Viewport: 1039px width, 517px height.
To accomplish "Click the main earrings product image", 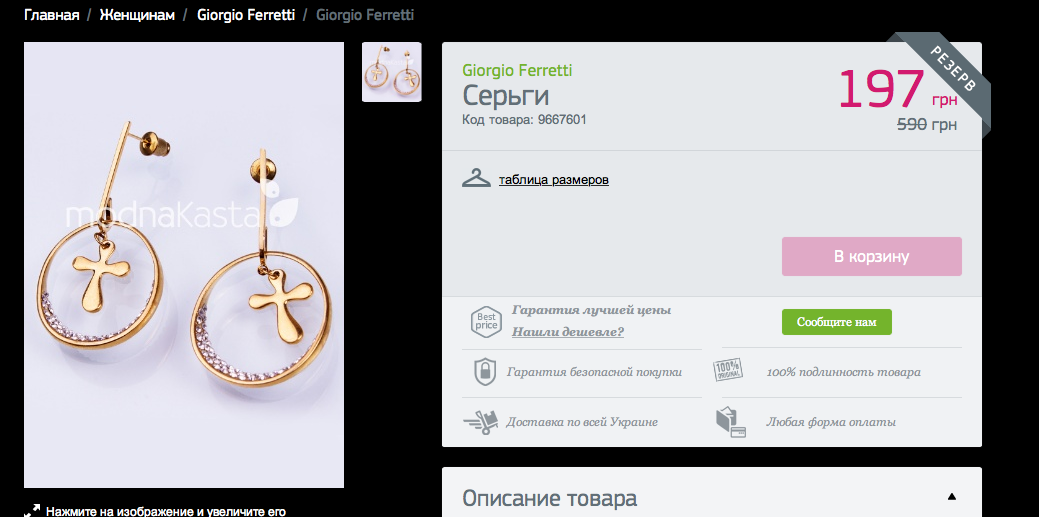I will click(x=184, y=265).
